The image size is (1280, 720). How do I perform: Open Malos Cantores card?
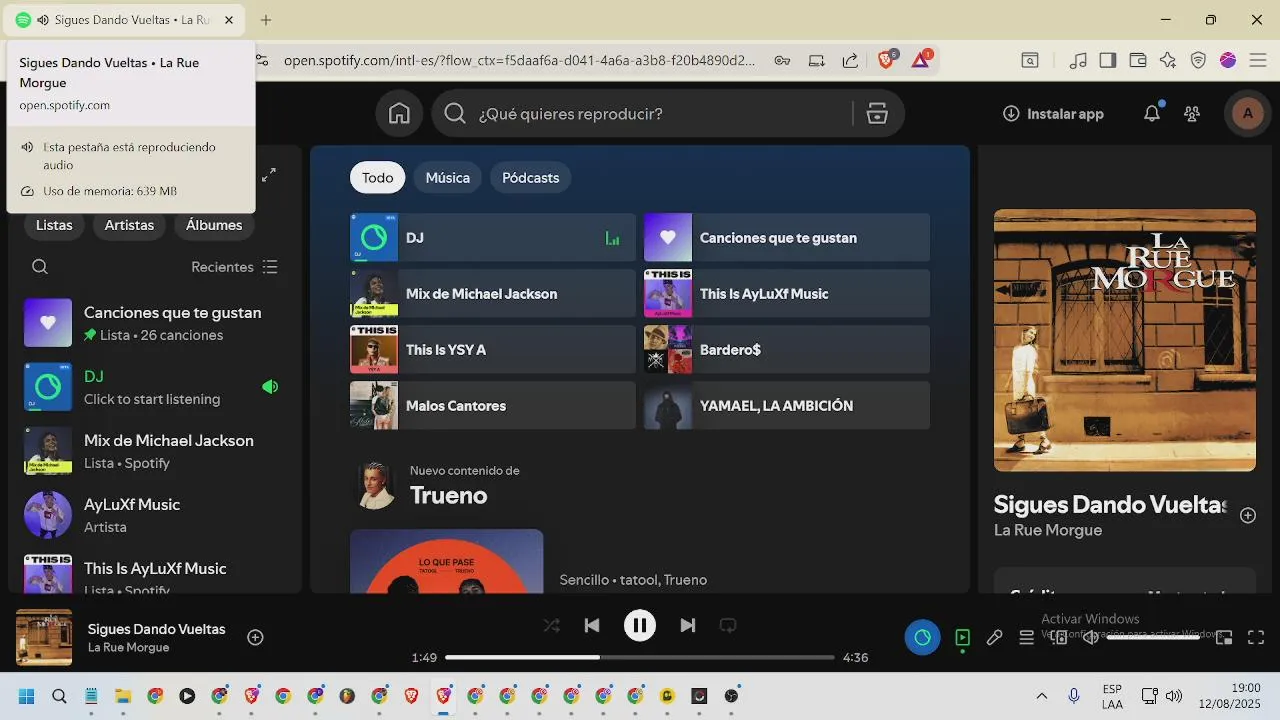click(493, 406)
